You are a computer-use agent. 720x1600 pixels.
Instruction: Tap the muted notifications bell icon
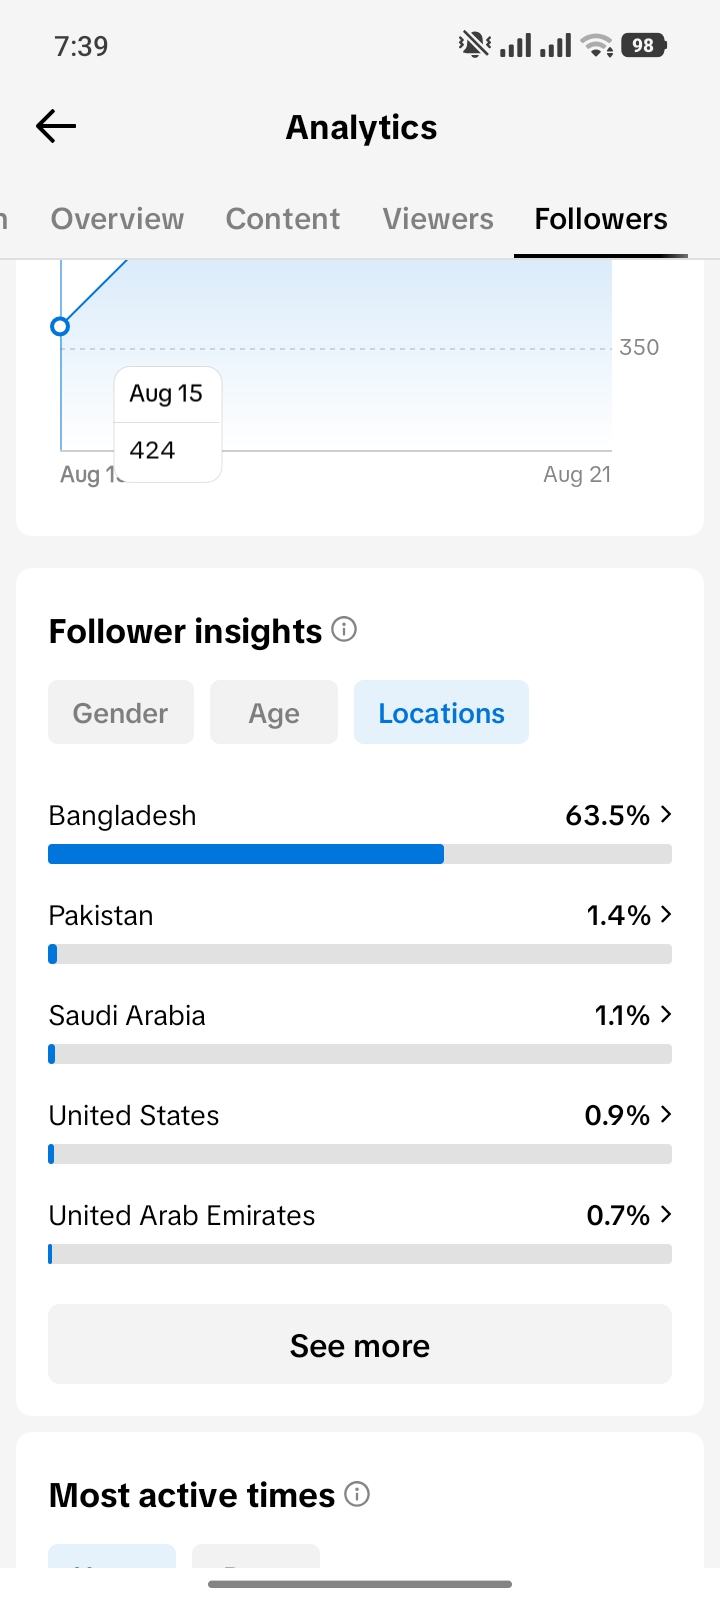tap(474, 45)
